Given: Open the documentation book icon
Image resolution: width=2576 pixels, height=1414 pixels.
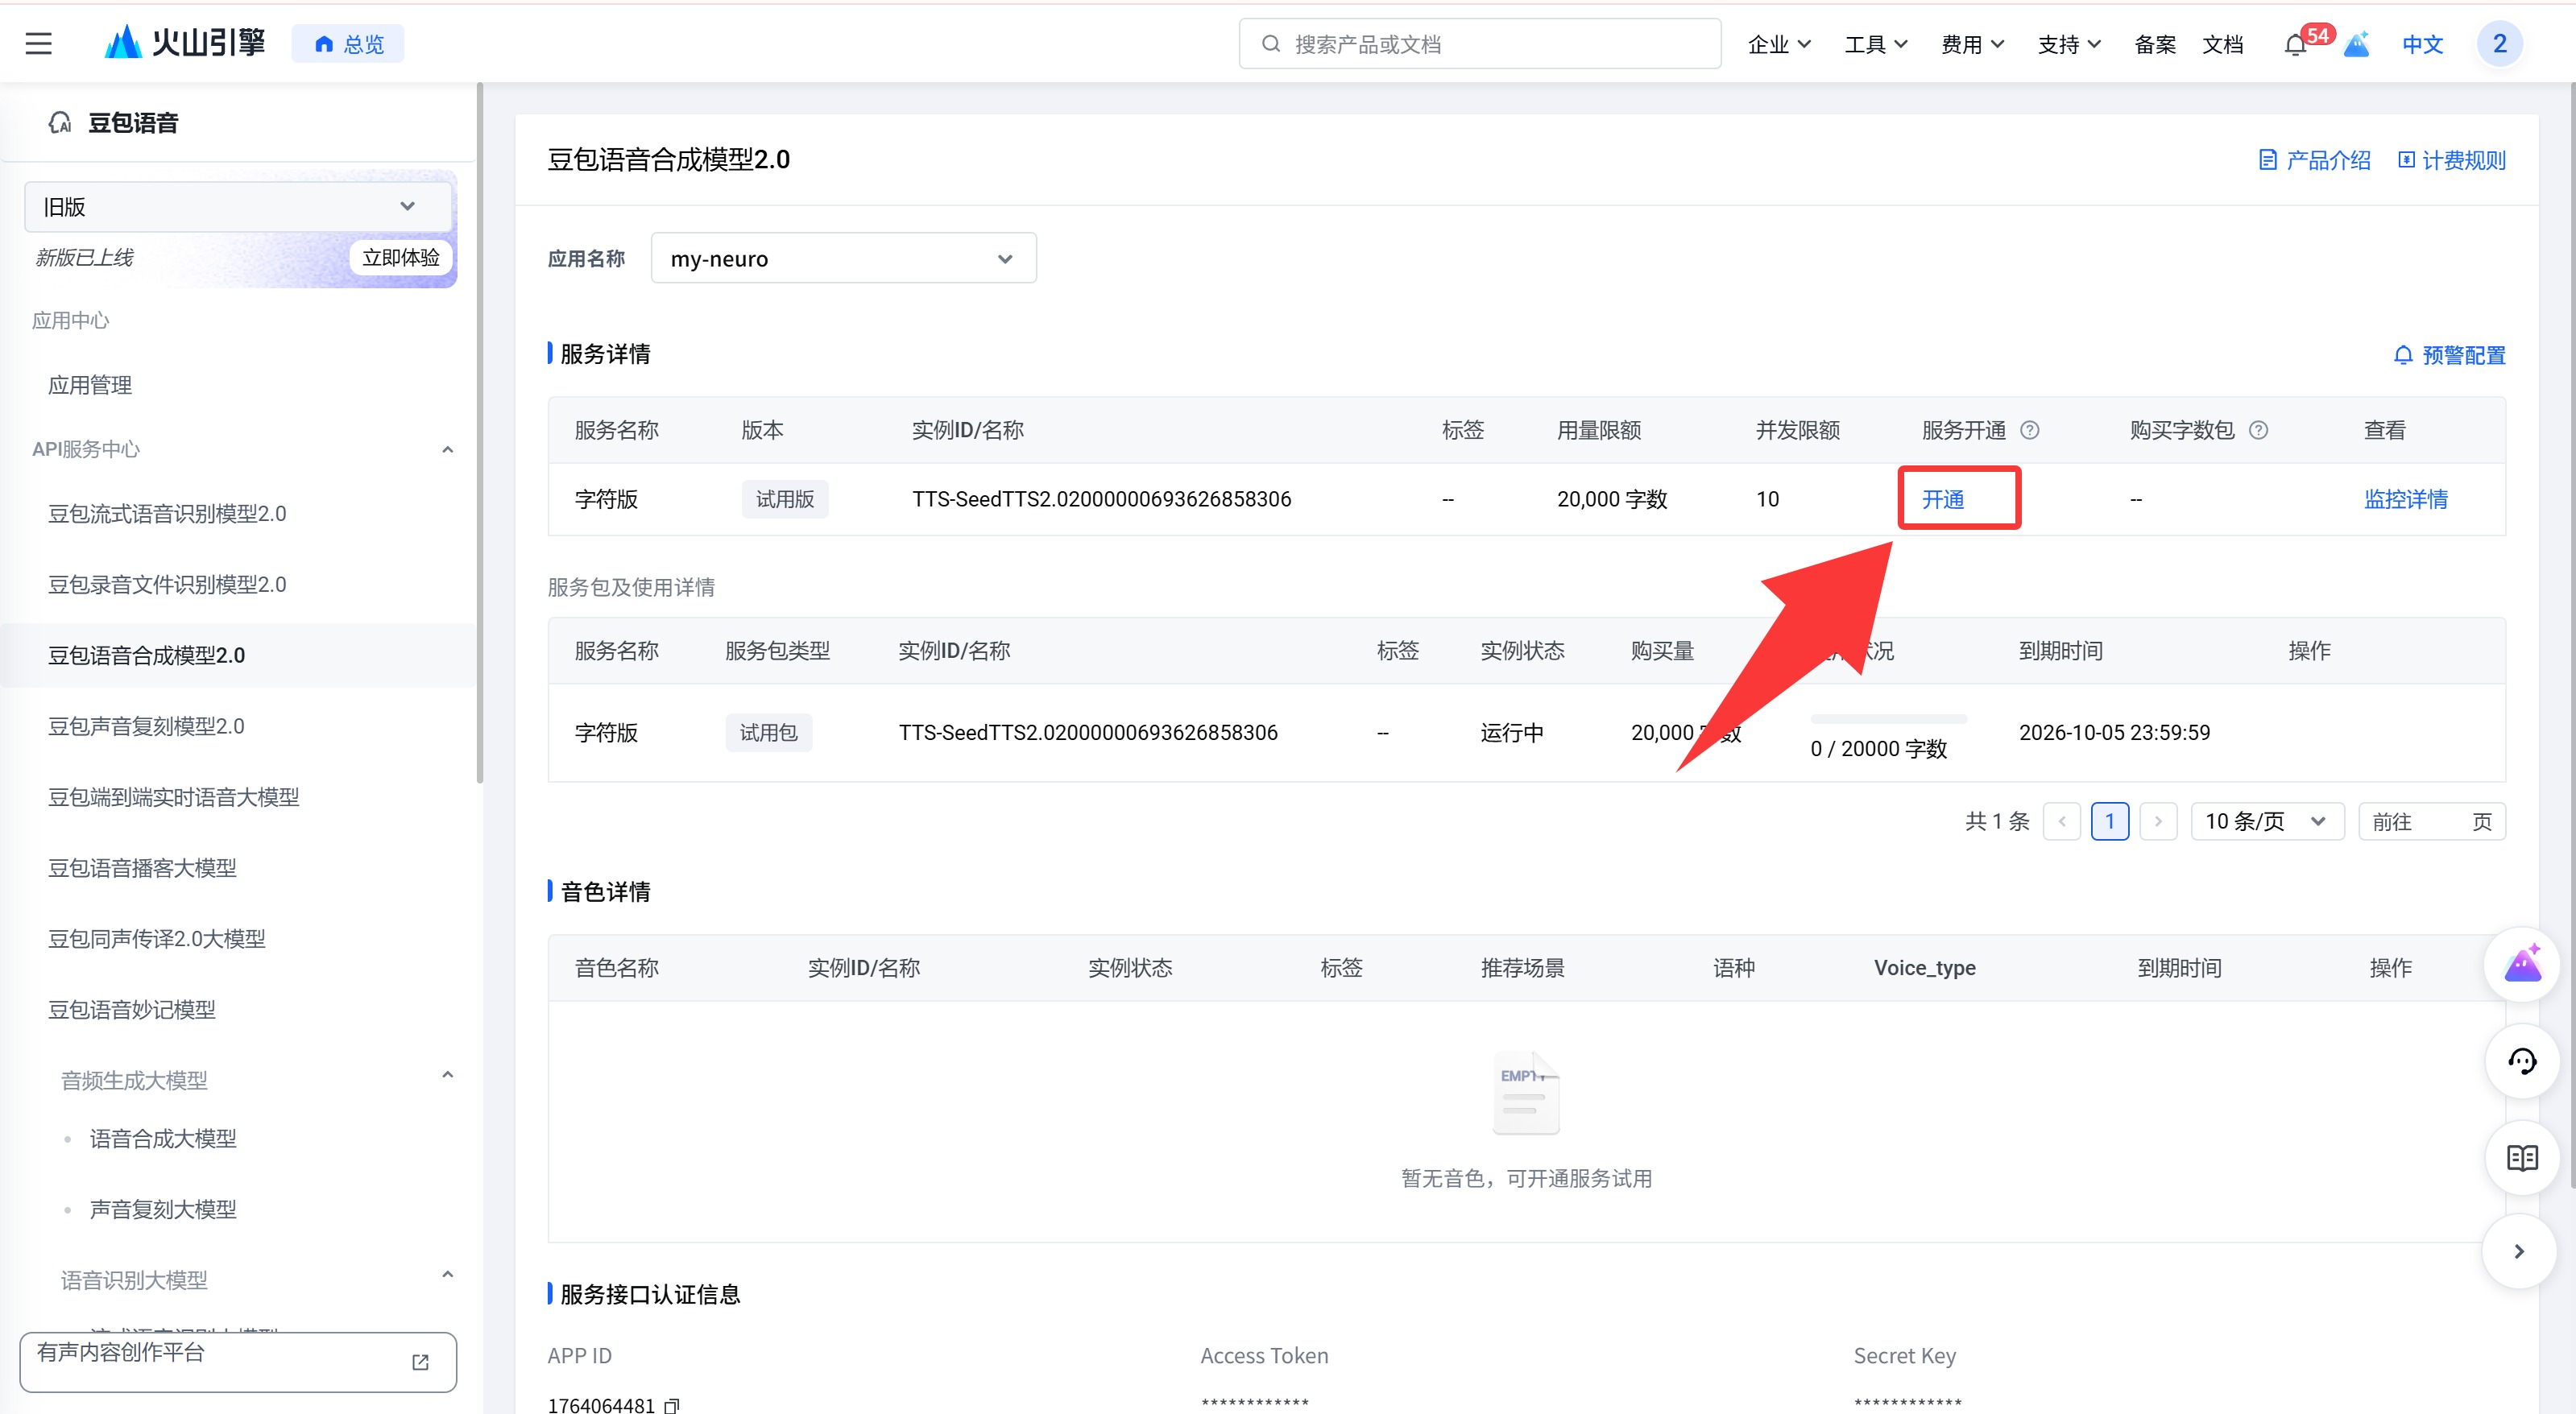Looking at the screenshot, I should 2521,1158.
